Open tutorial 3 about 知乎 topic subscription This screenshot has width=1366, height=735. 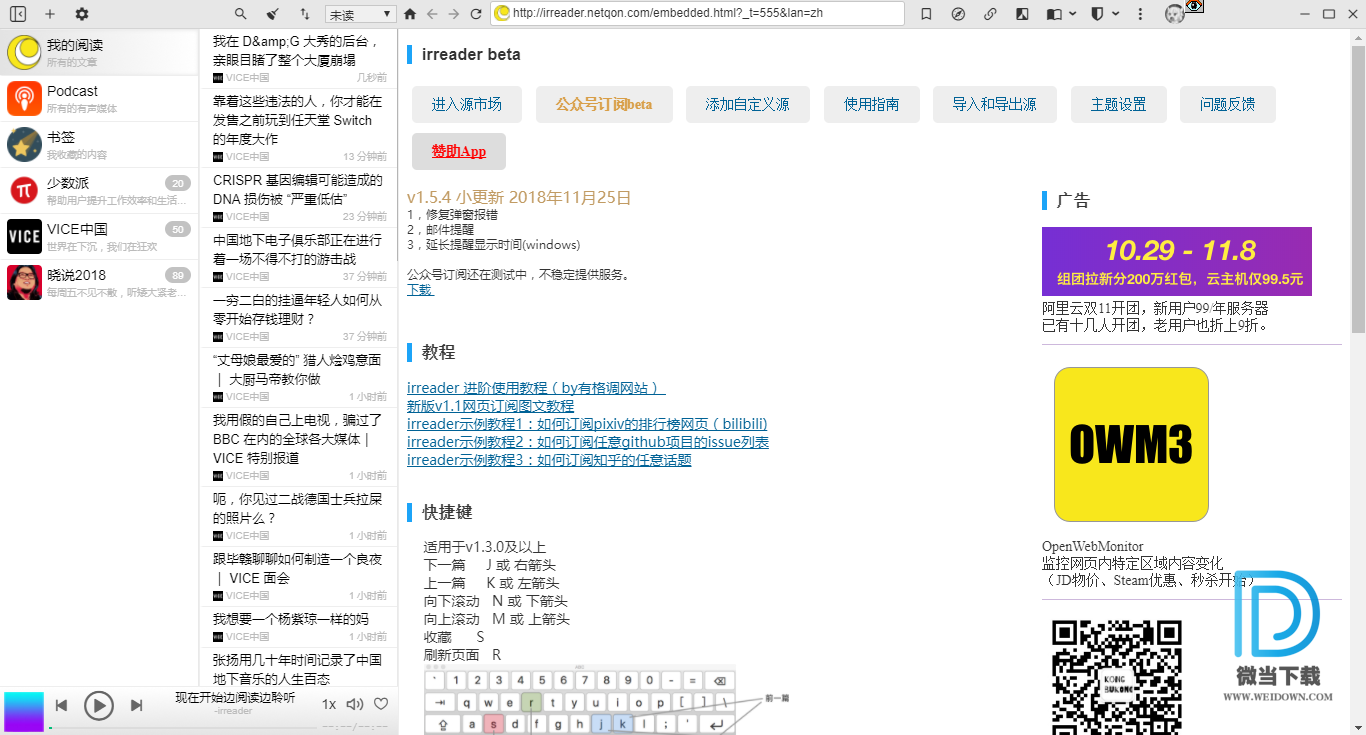(x=549, y=460)
